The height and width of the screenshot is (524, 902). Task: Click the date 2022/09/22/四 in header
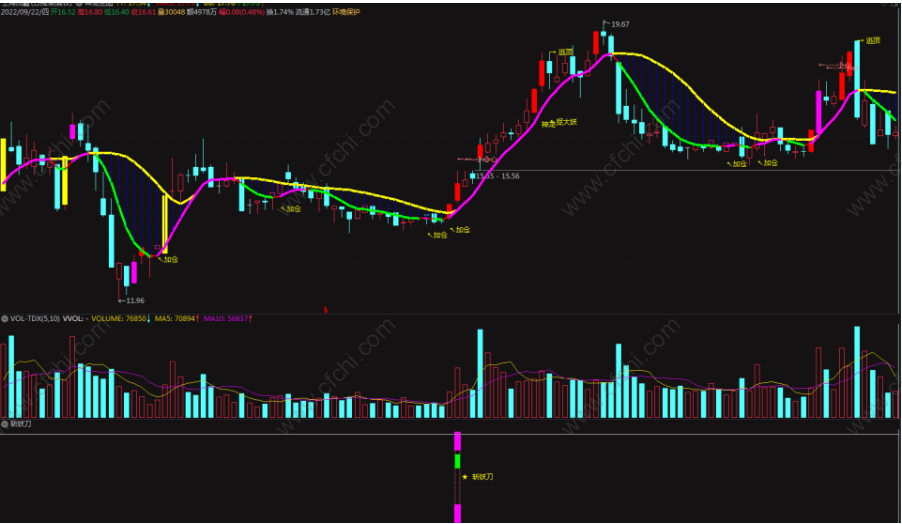[25, 12]
